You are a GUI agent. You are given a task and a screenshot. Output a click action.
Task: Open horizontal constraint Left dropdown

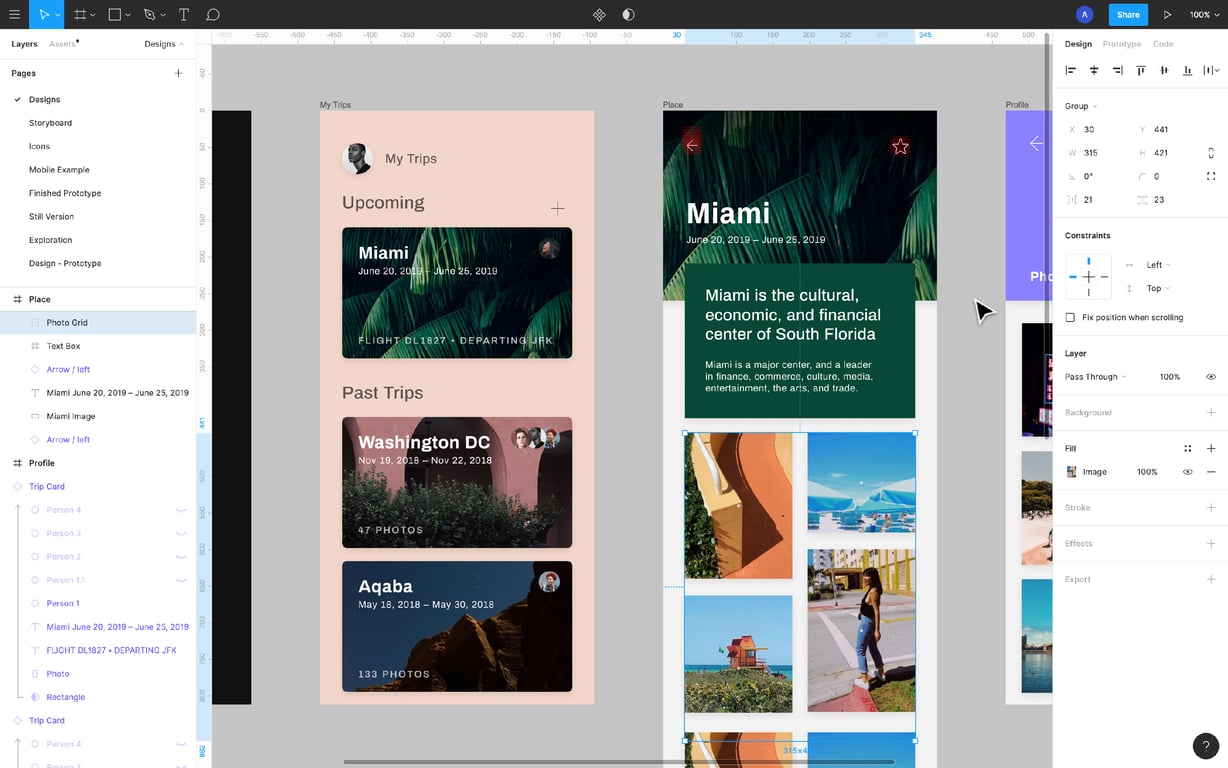[1158, 265]
